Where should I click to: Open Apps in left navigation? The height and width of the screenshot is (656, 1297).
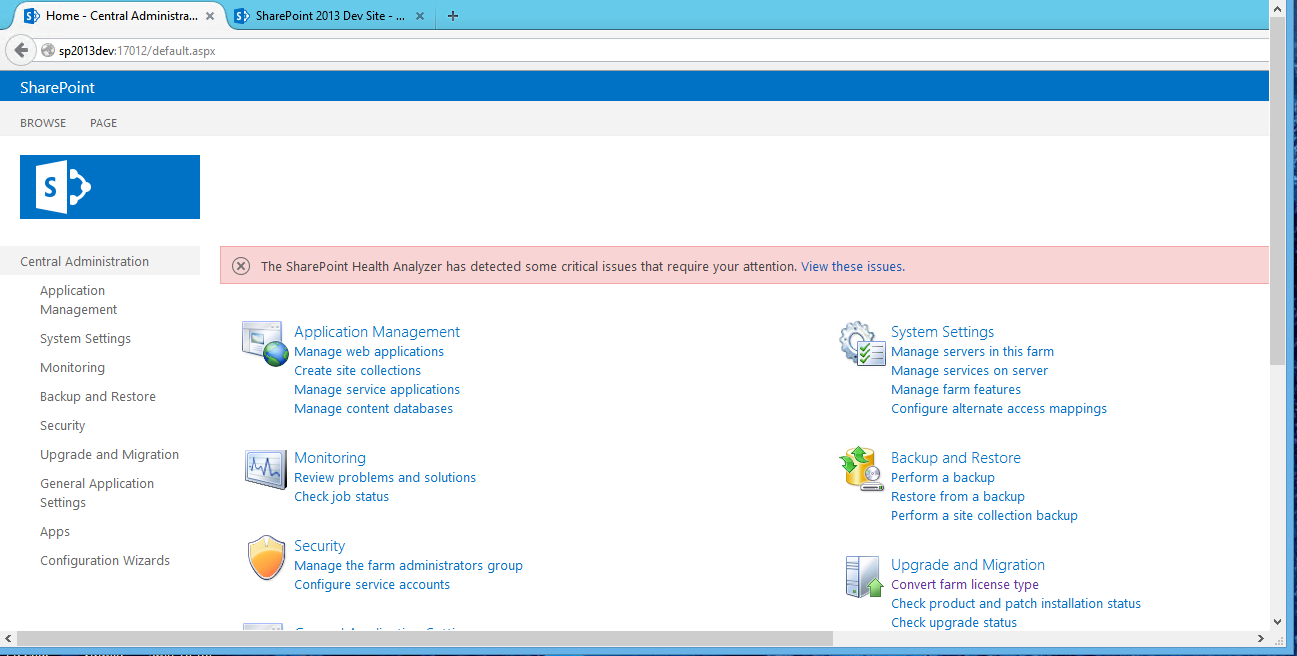55,532
